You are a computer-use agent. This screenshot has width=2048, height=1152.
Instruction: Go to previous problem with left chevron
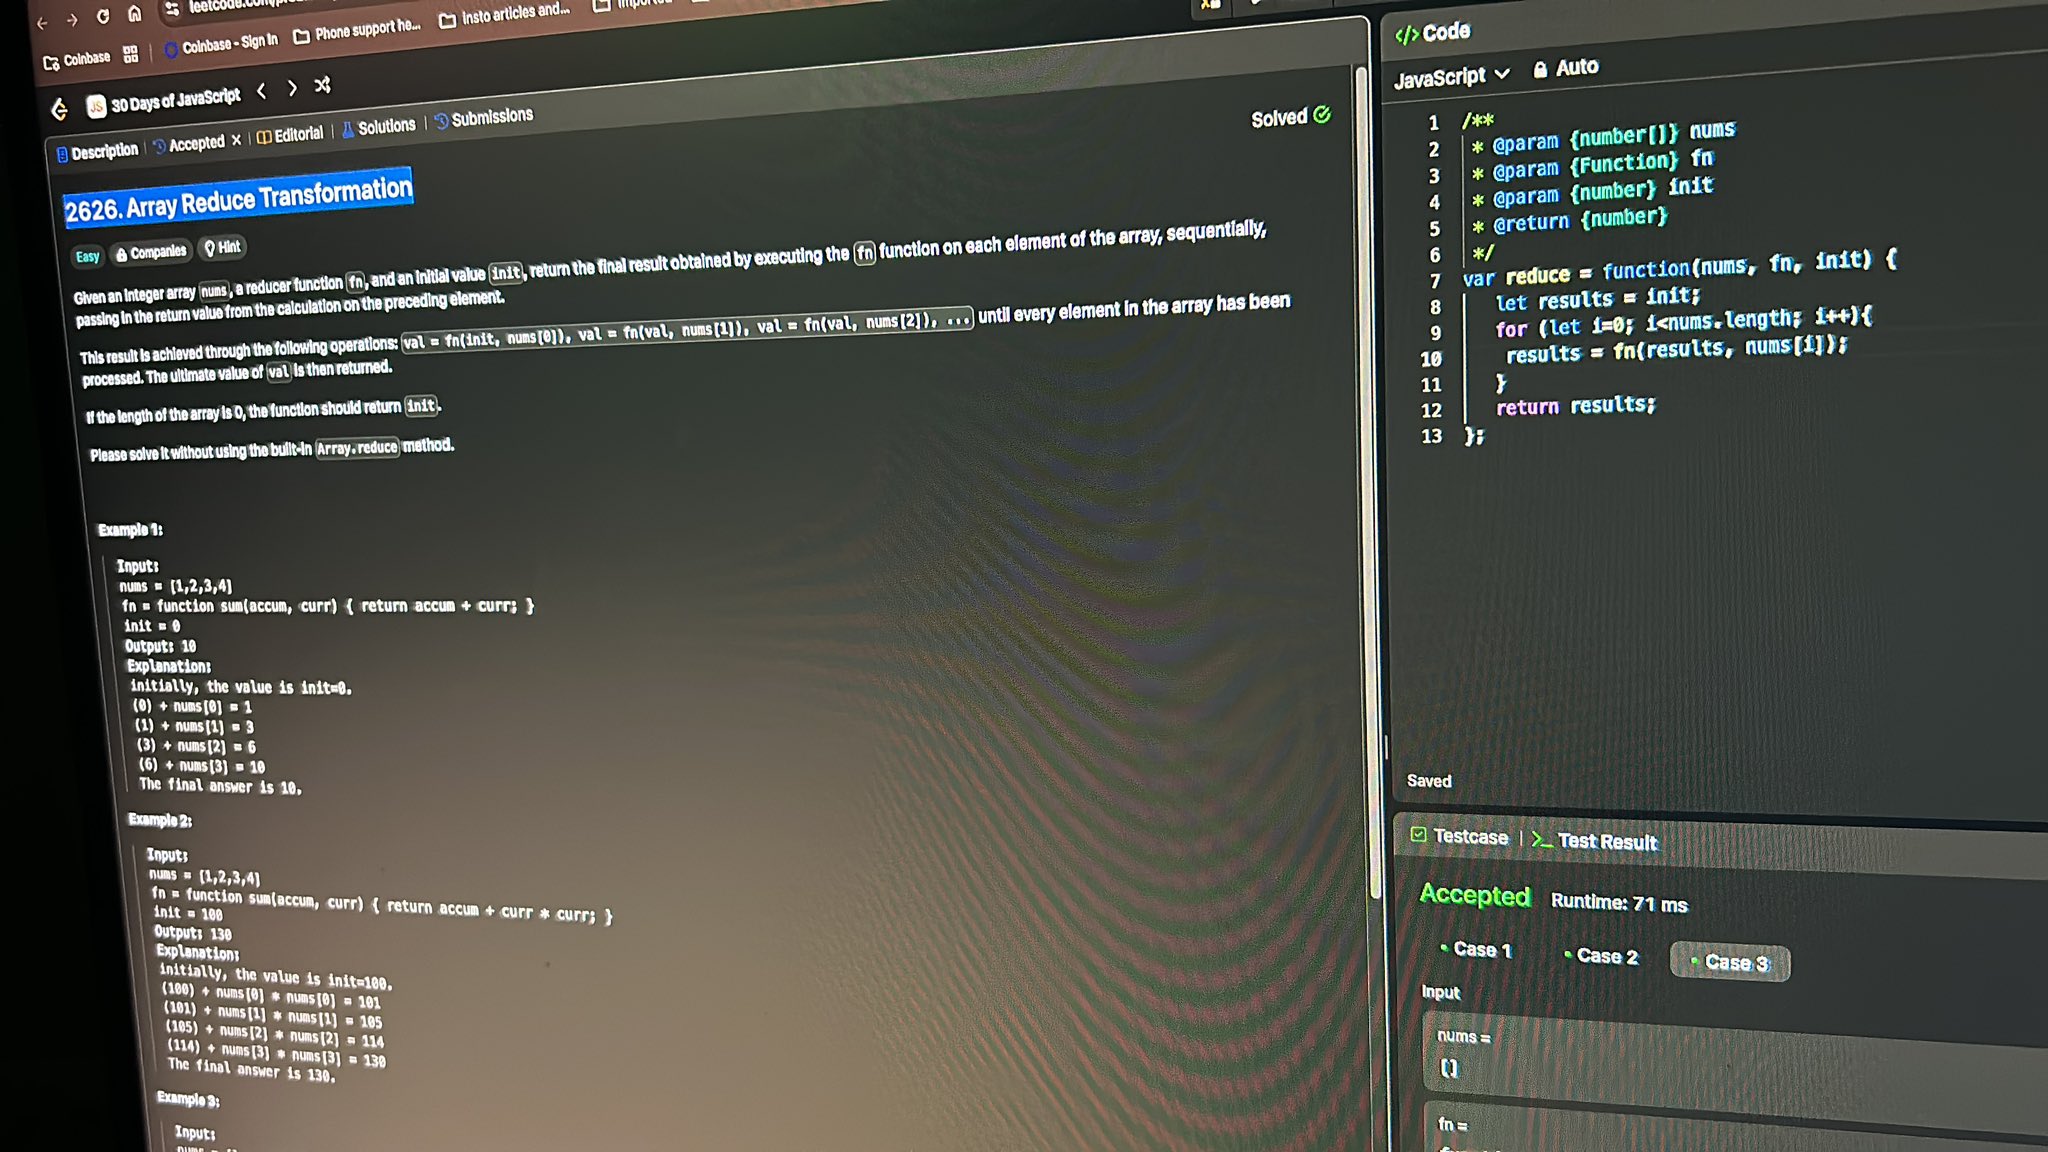pyautogui.click(x=262, y=91)
